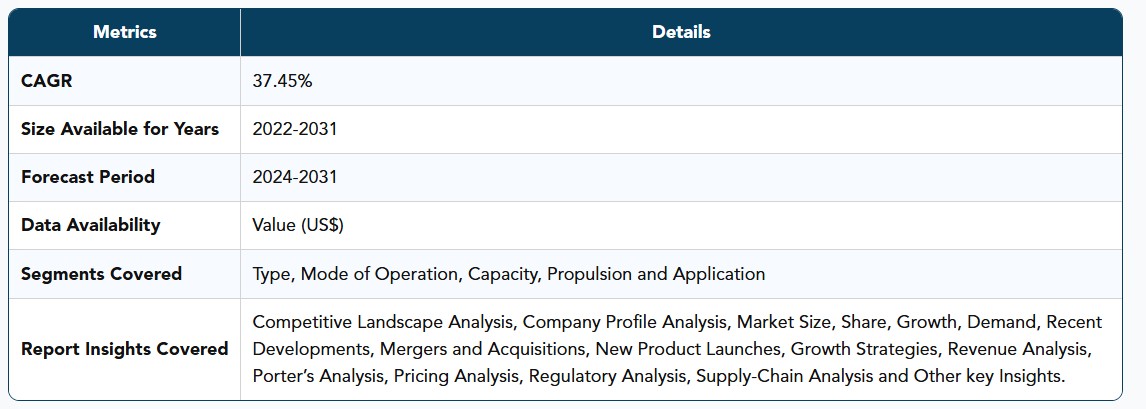Select the Report Insights Covered label

124,349
